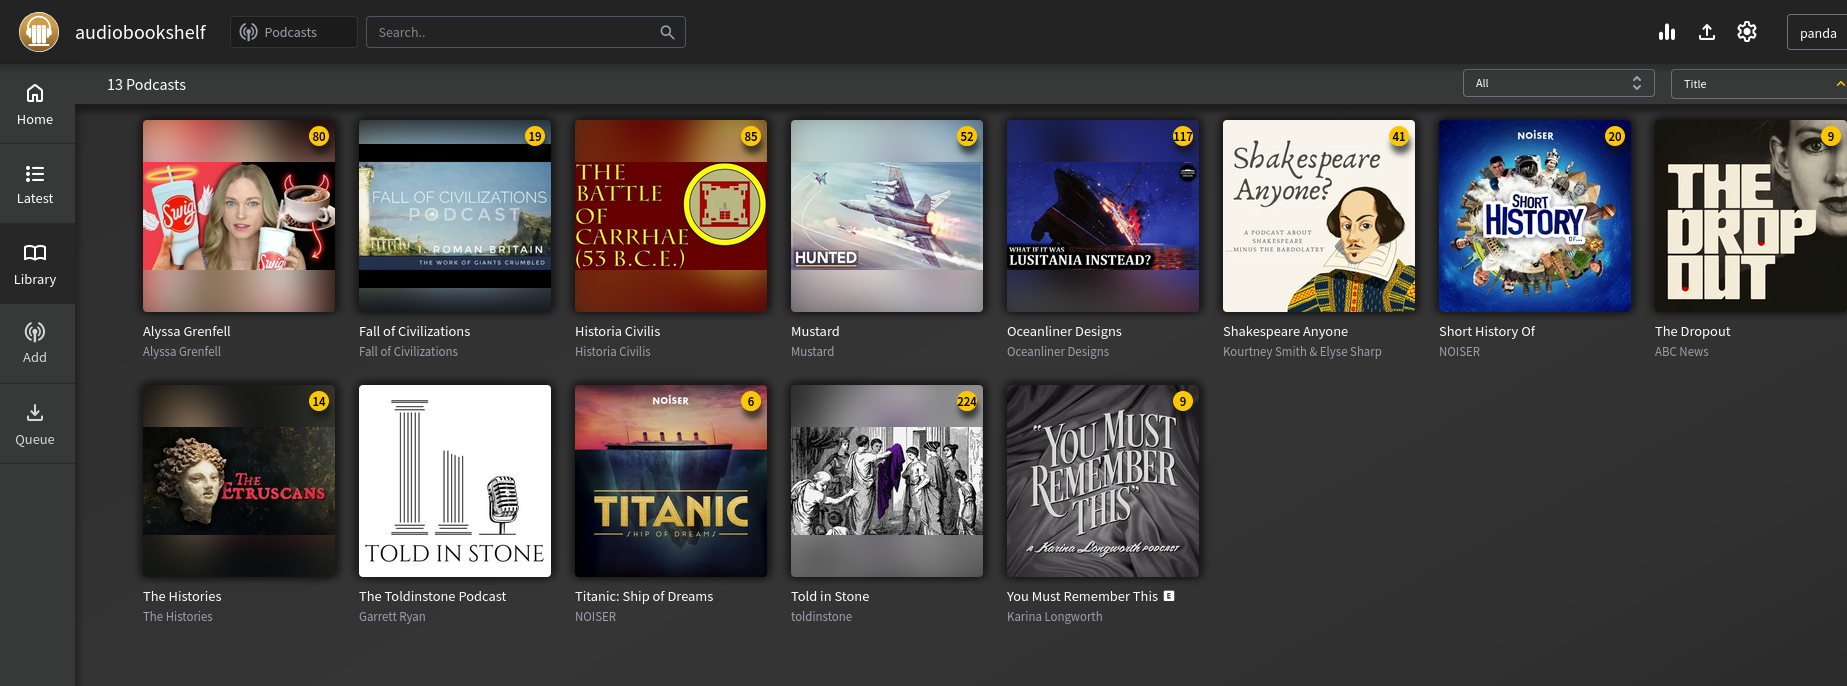Viewport: 1847px width, 686px height.
Task: Click the Oceanliner Designs title link
Action: [1064, 331]
